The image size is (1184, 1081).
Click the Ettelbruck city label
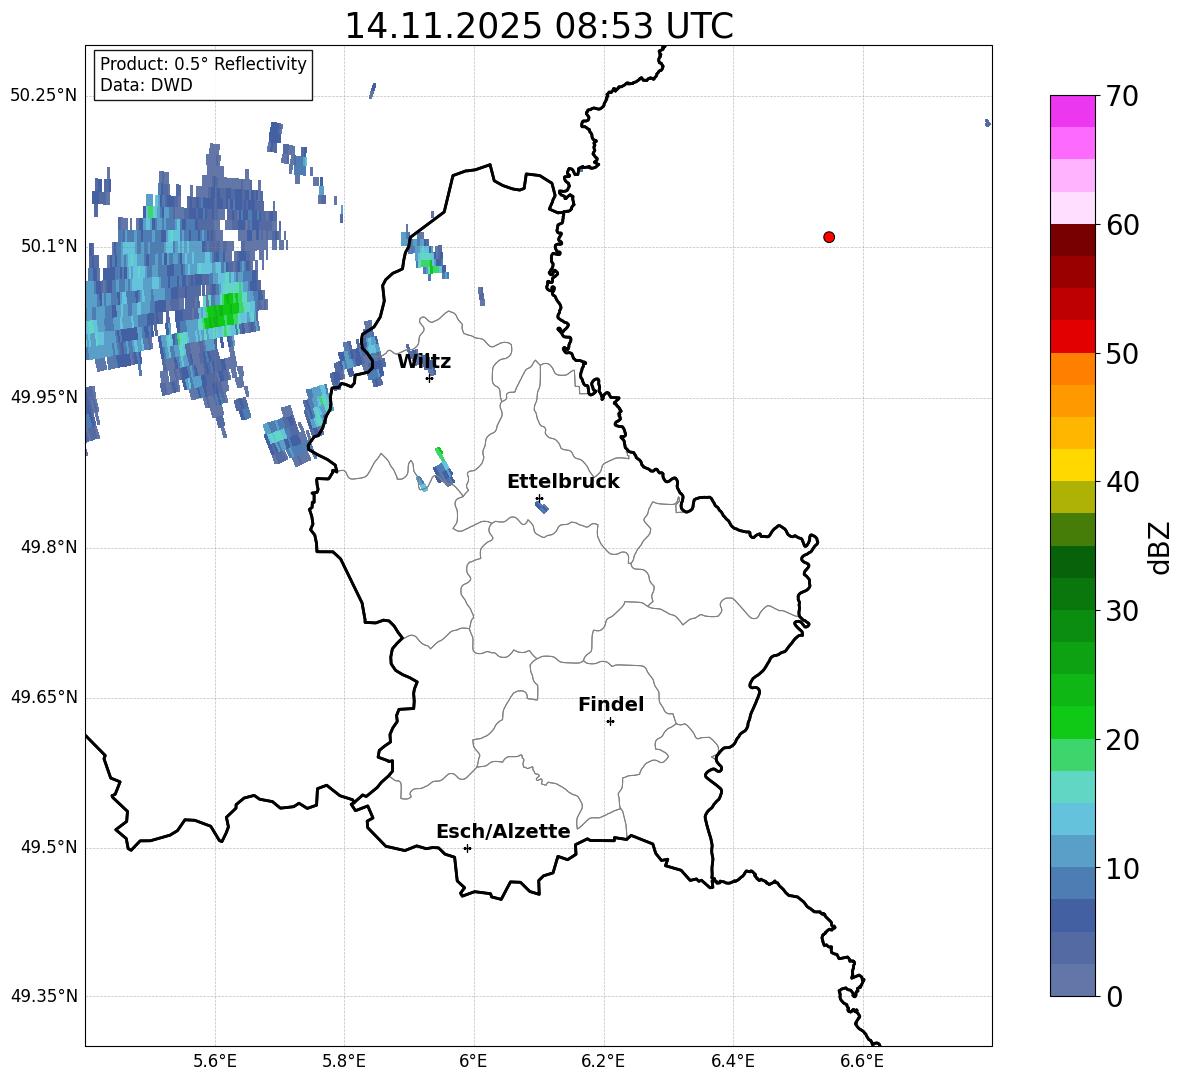(563, 482)
